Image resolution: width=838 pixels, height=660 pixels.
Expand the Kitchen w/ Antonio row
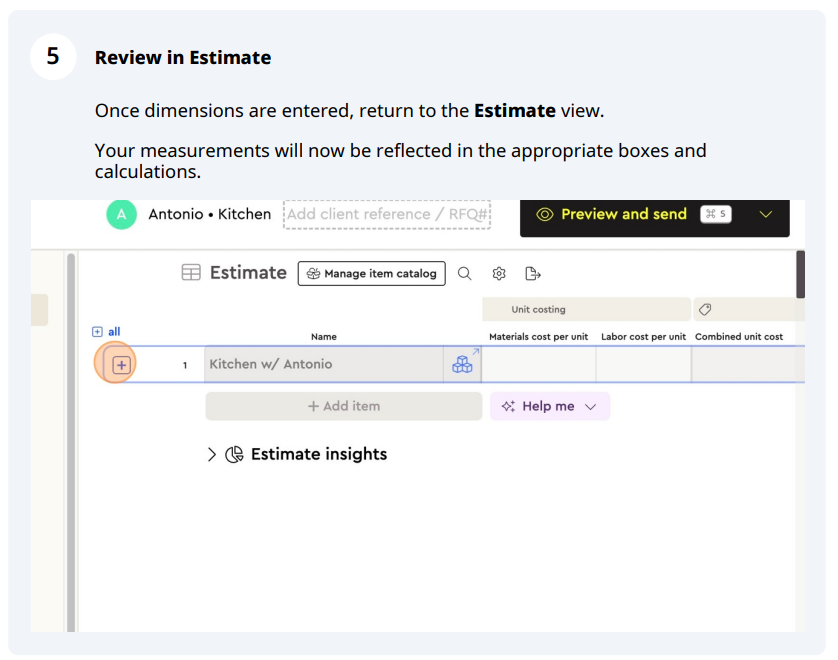pos(121,365)
